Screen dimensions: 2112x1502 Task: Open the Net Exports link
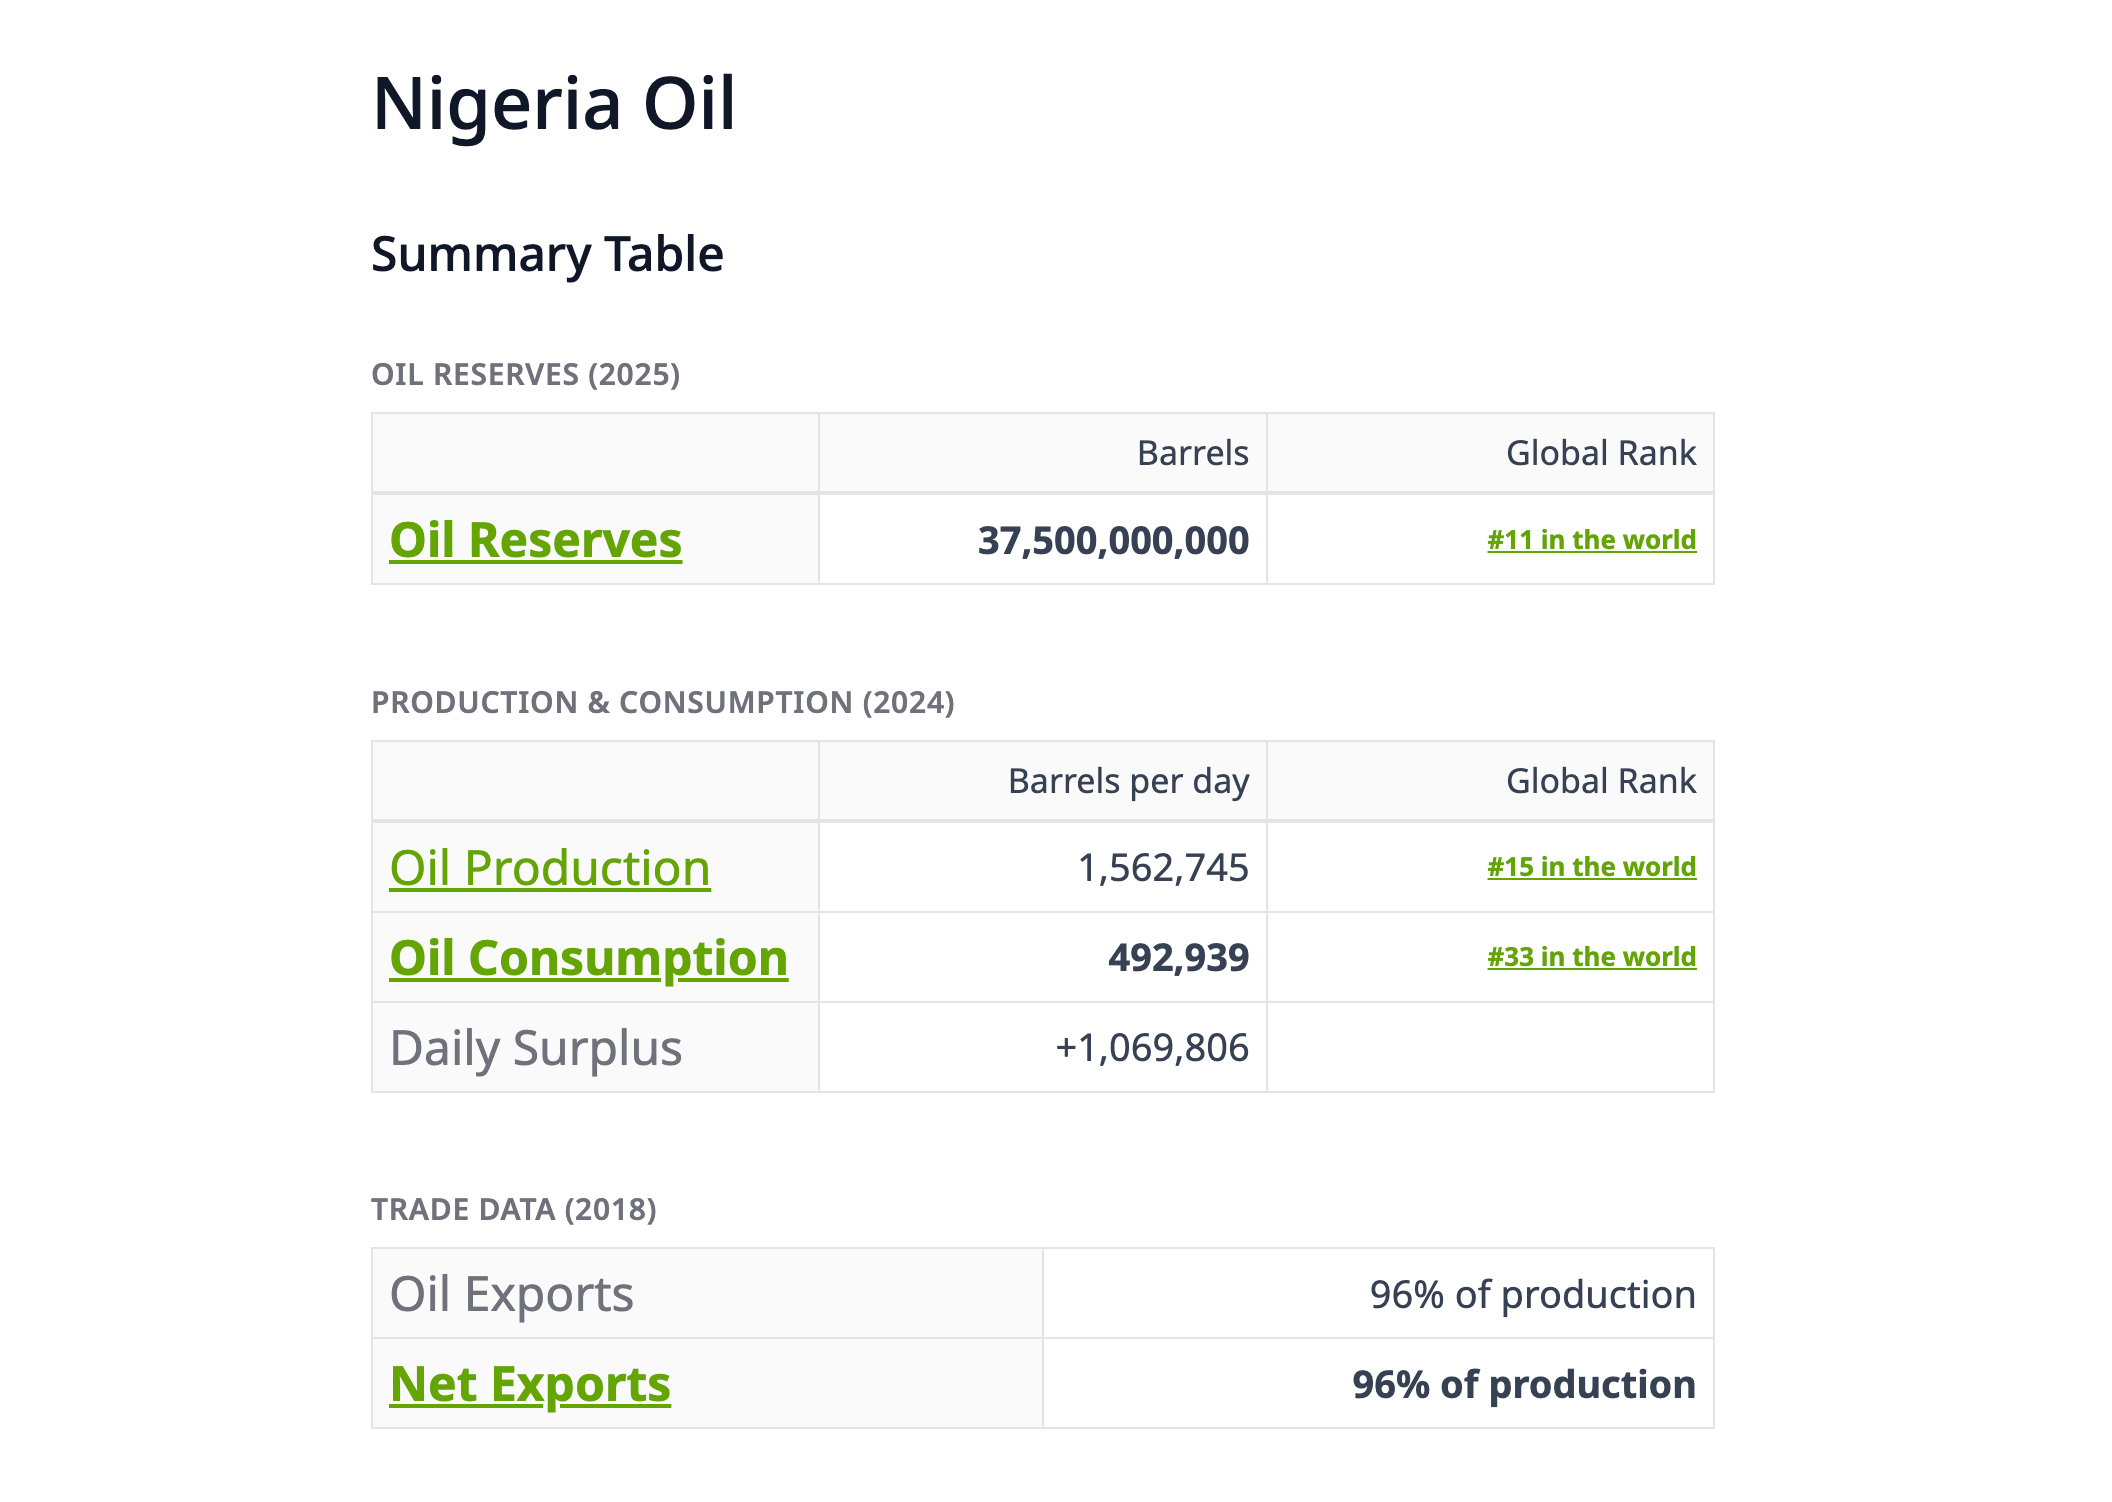pyautogui.click(x=530, y=1385)
